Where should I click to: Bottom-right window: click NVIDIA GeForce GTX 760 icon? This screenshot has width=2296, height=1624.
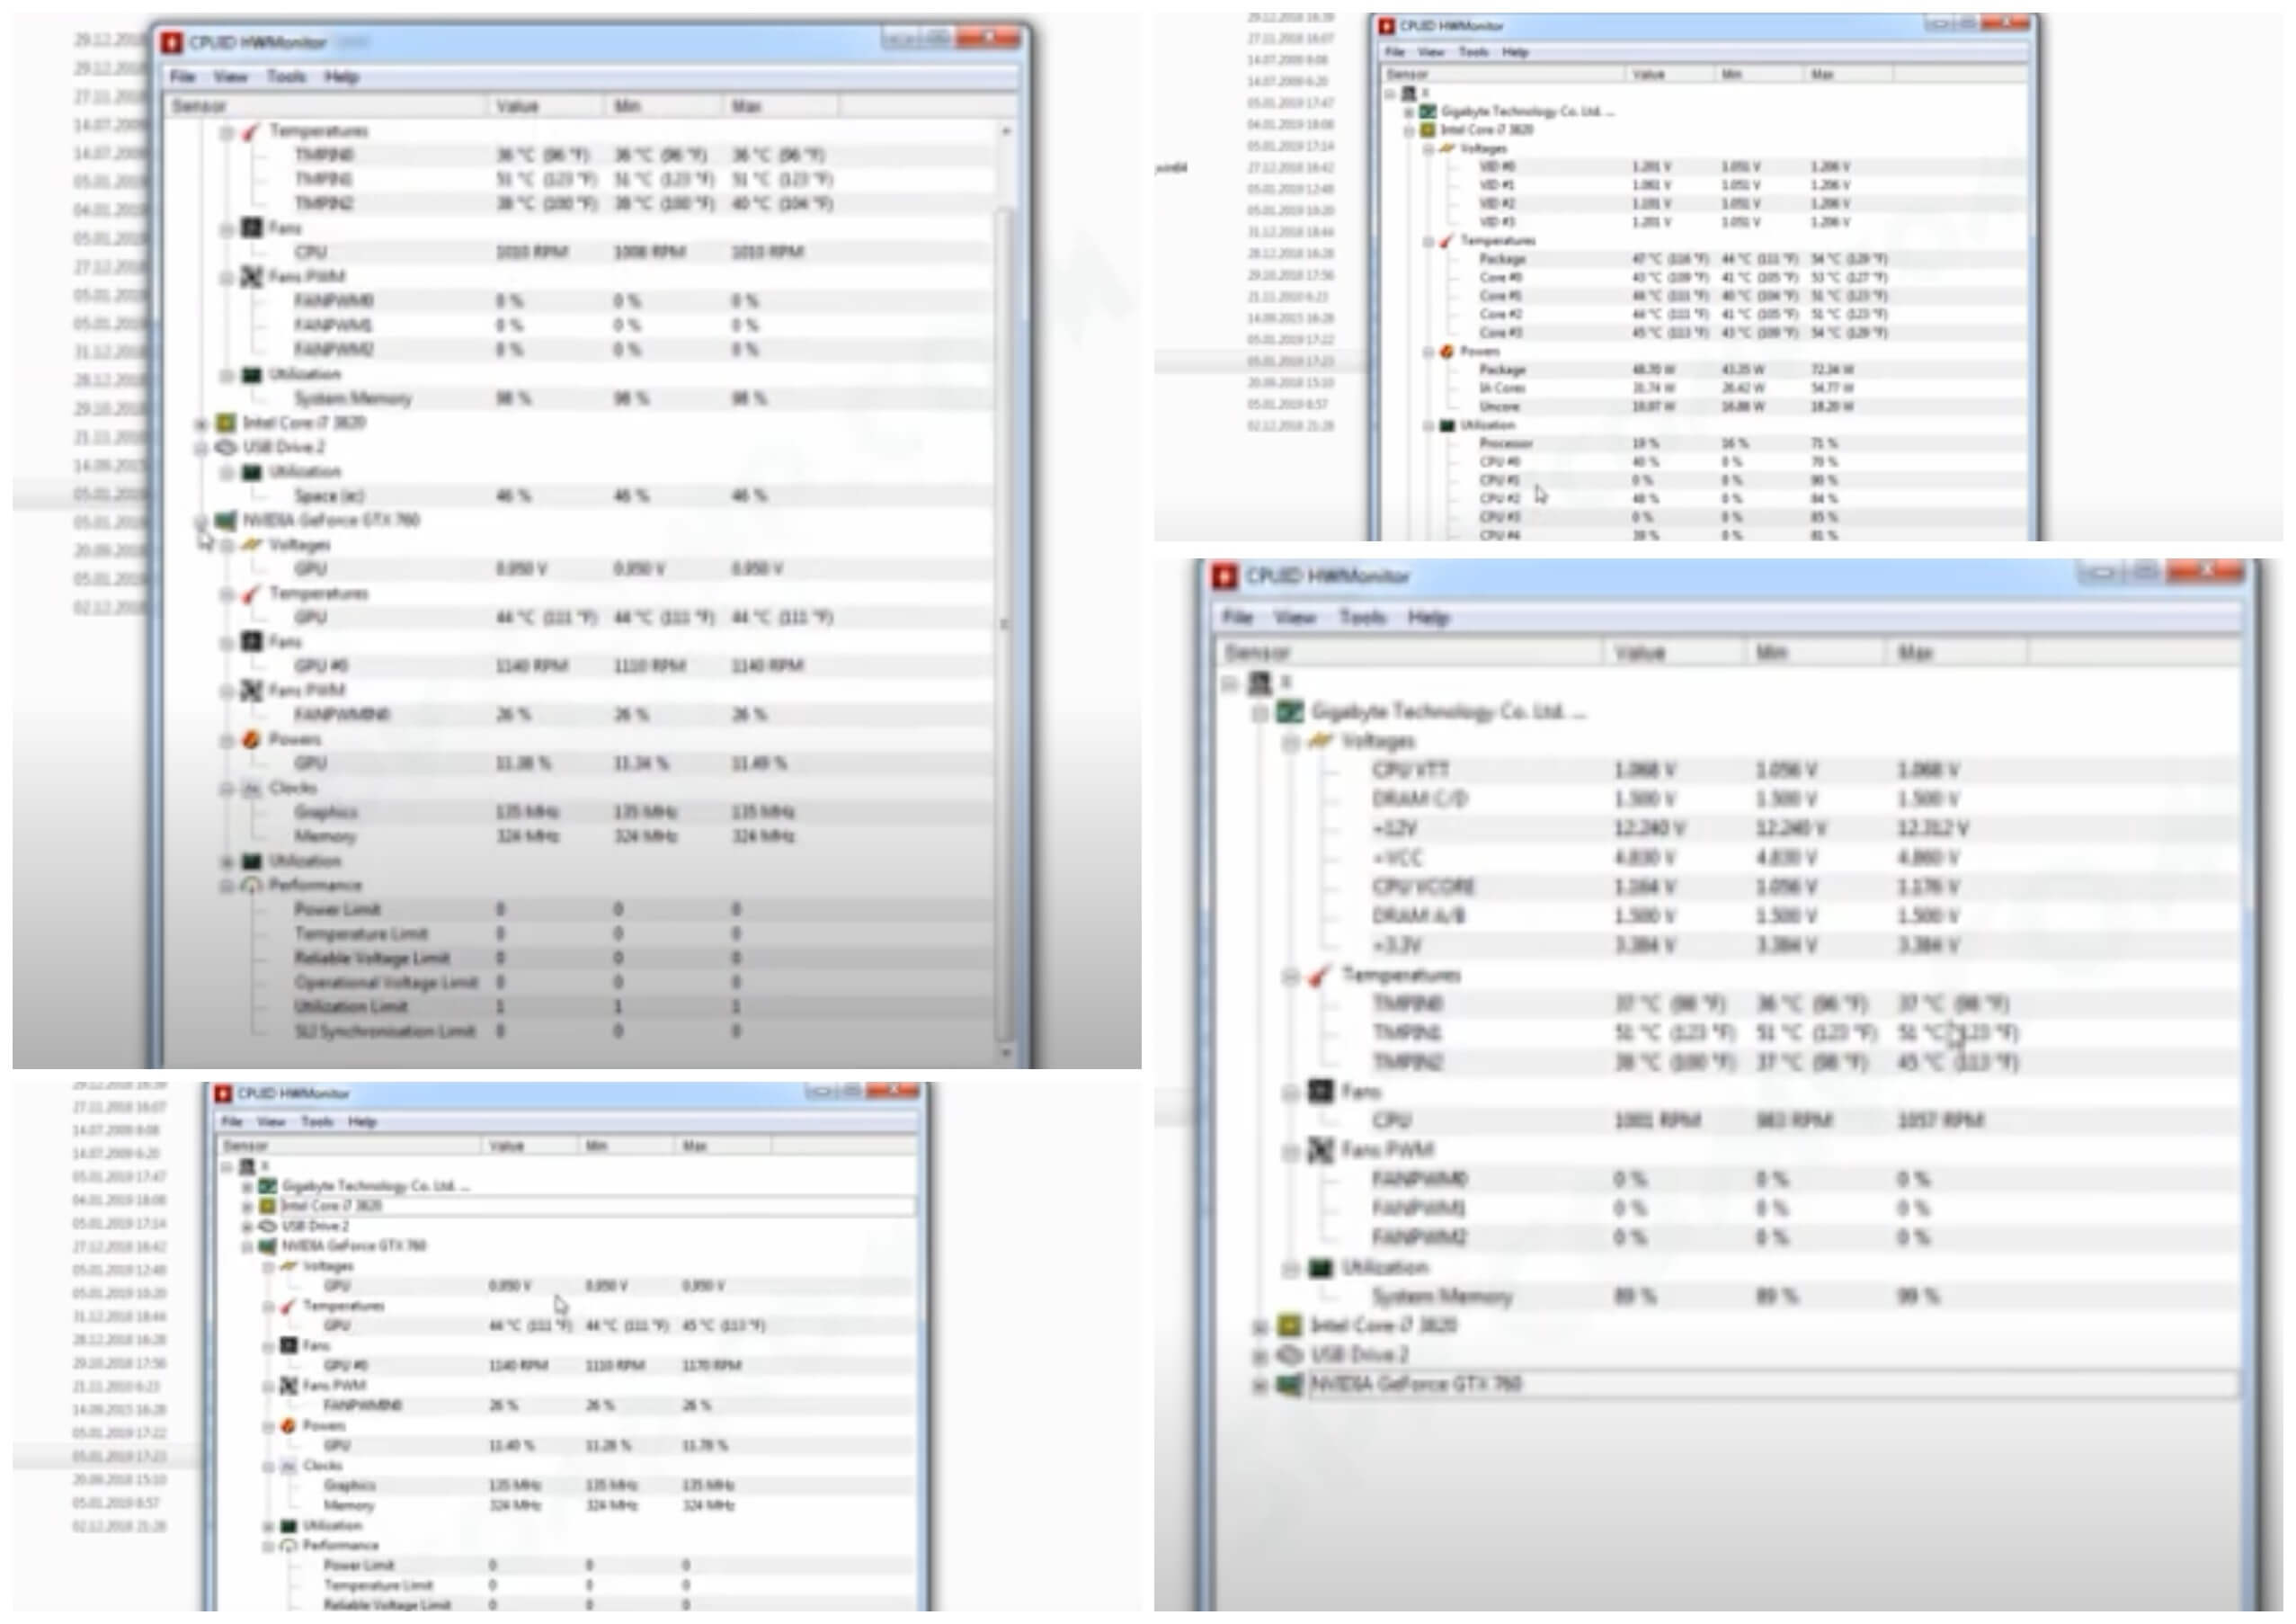point(1290,1385)
